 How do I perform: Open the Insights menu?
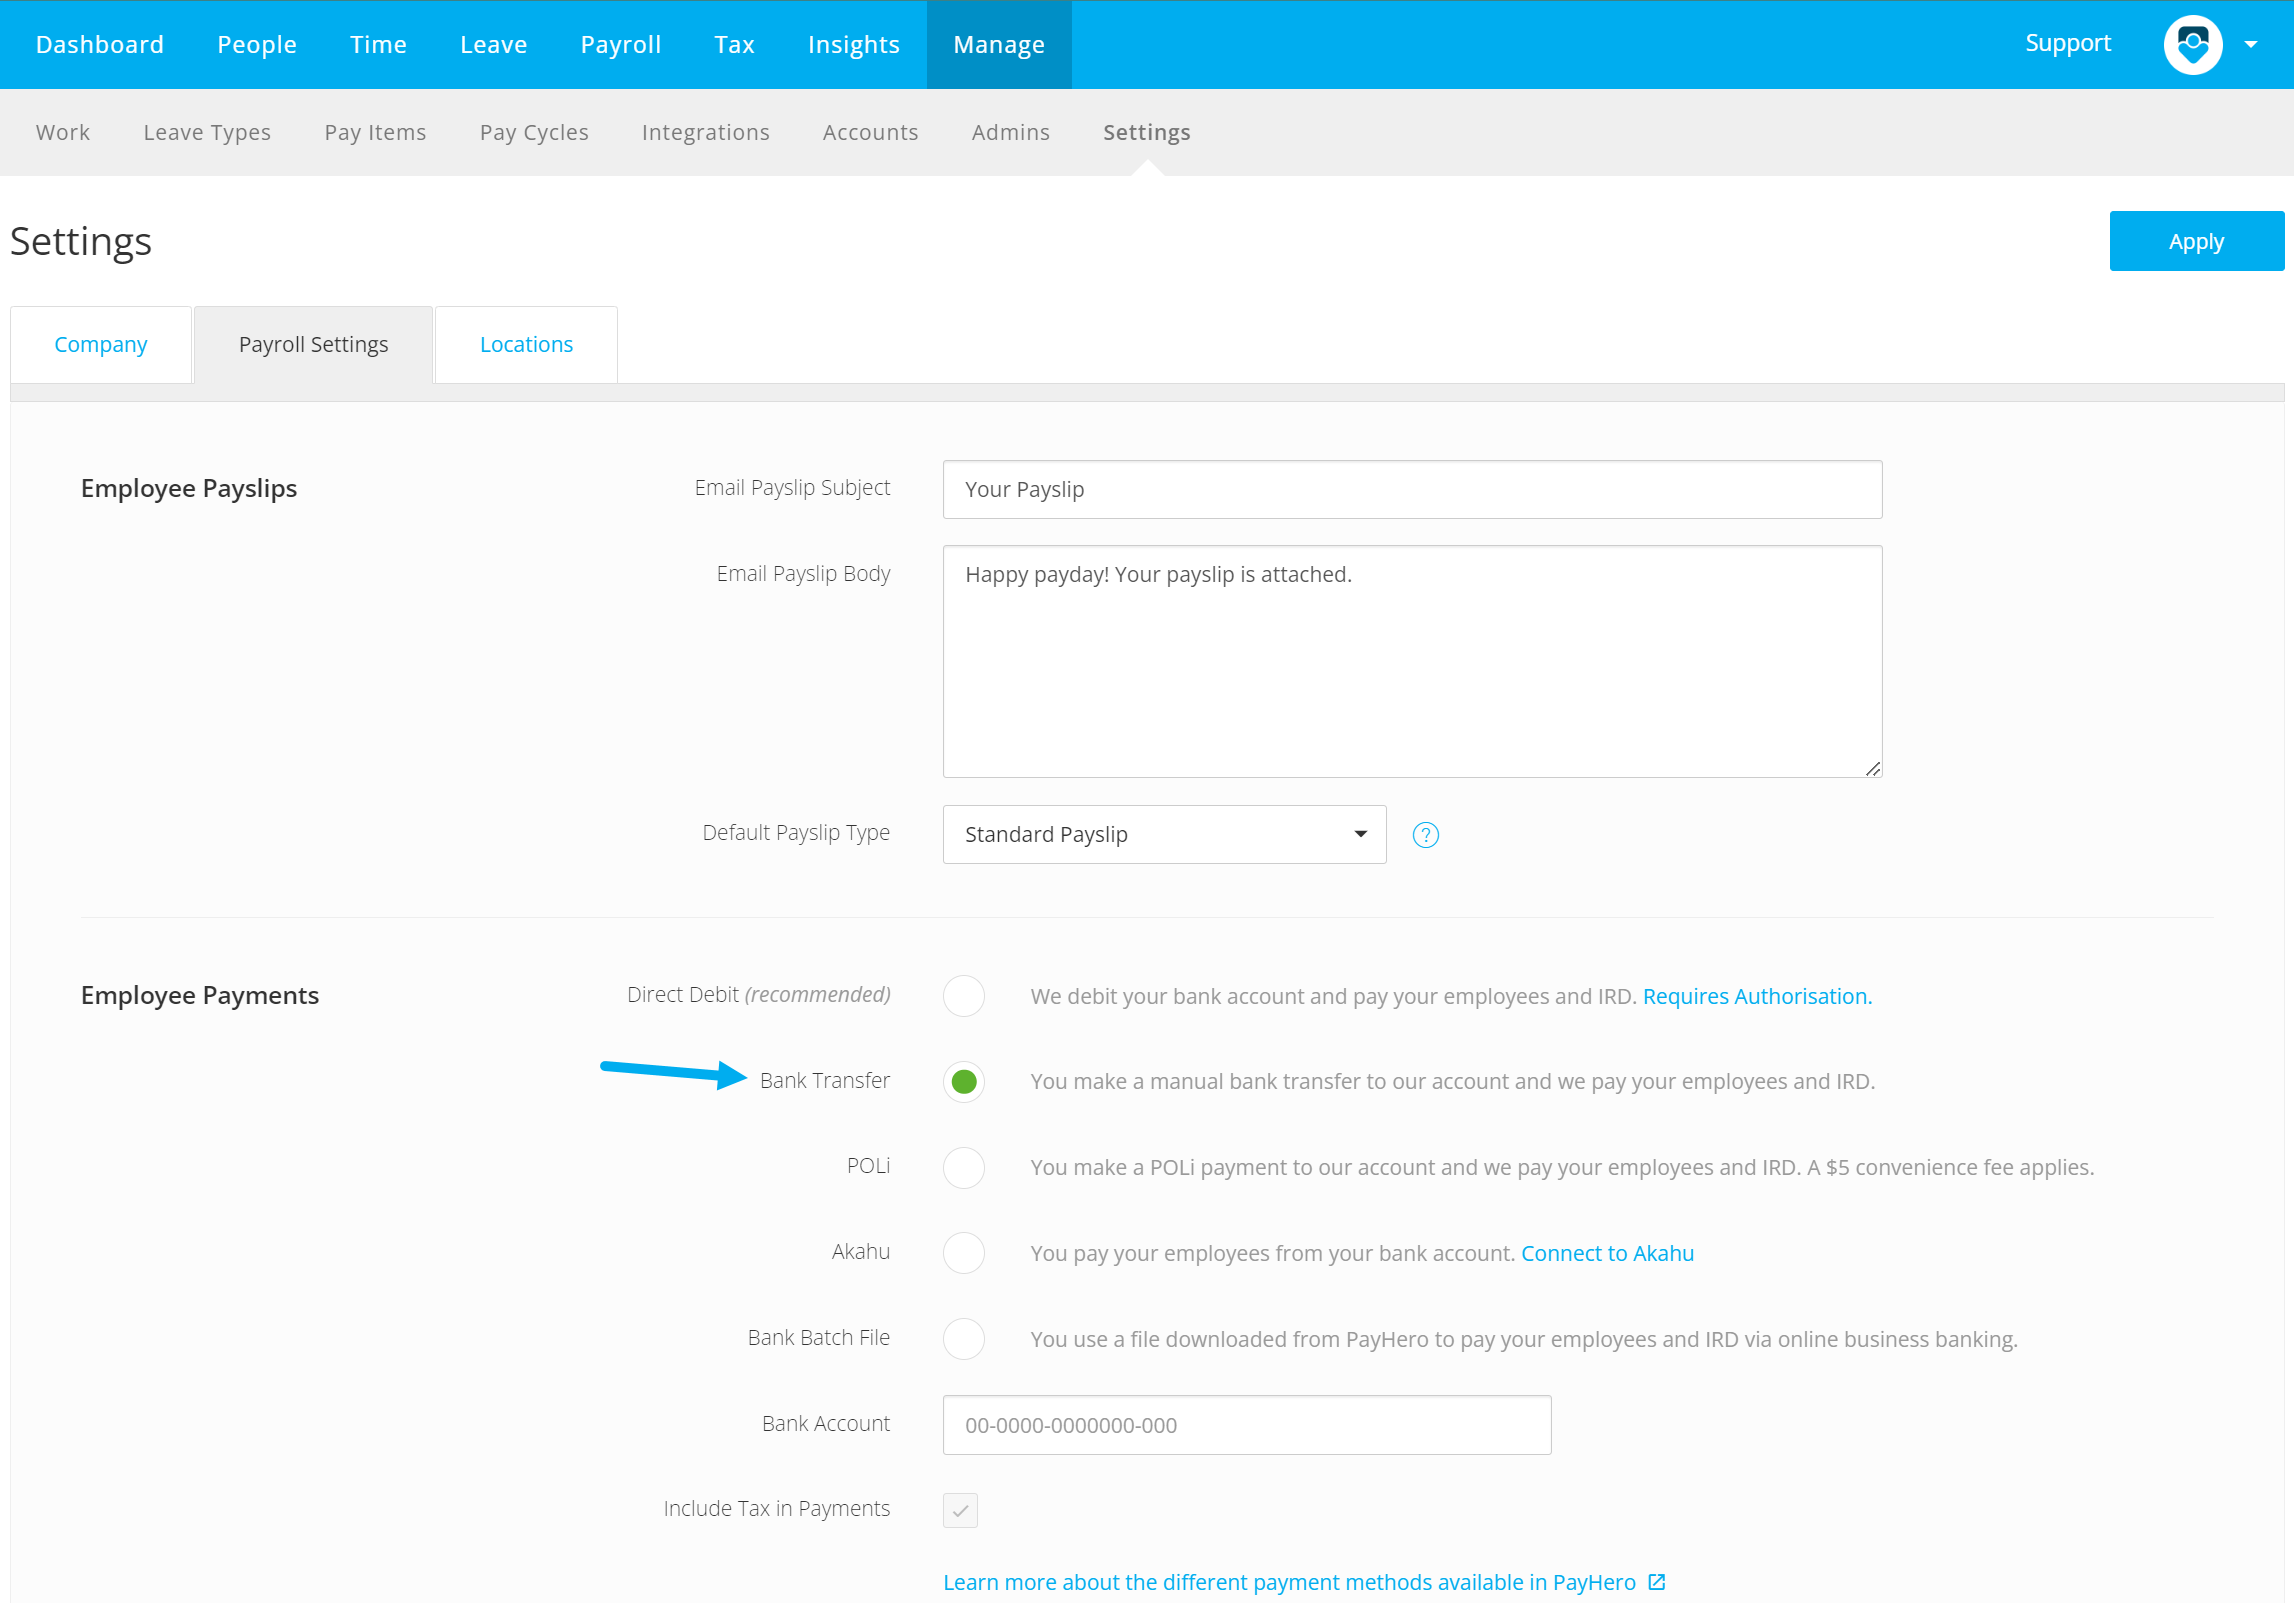coord(853,45)
